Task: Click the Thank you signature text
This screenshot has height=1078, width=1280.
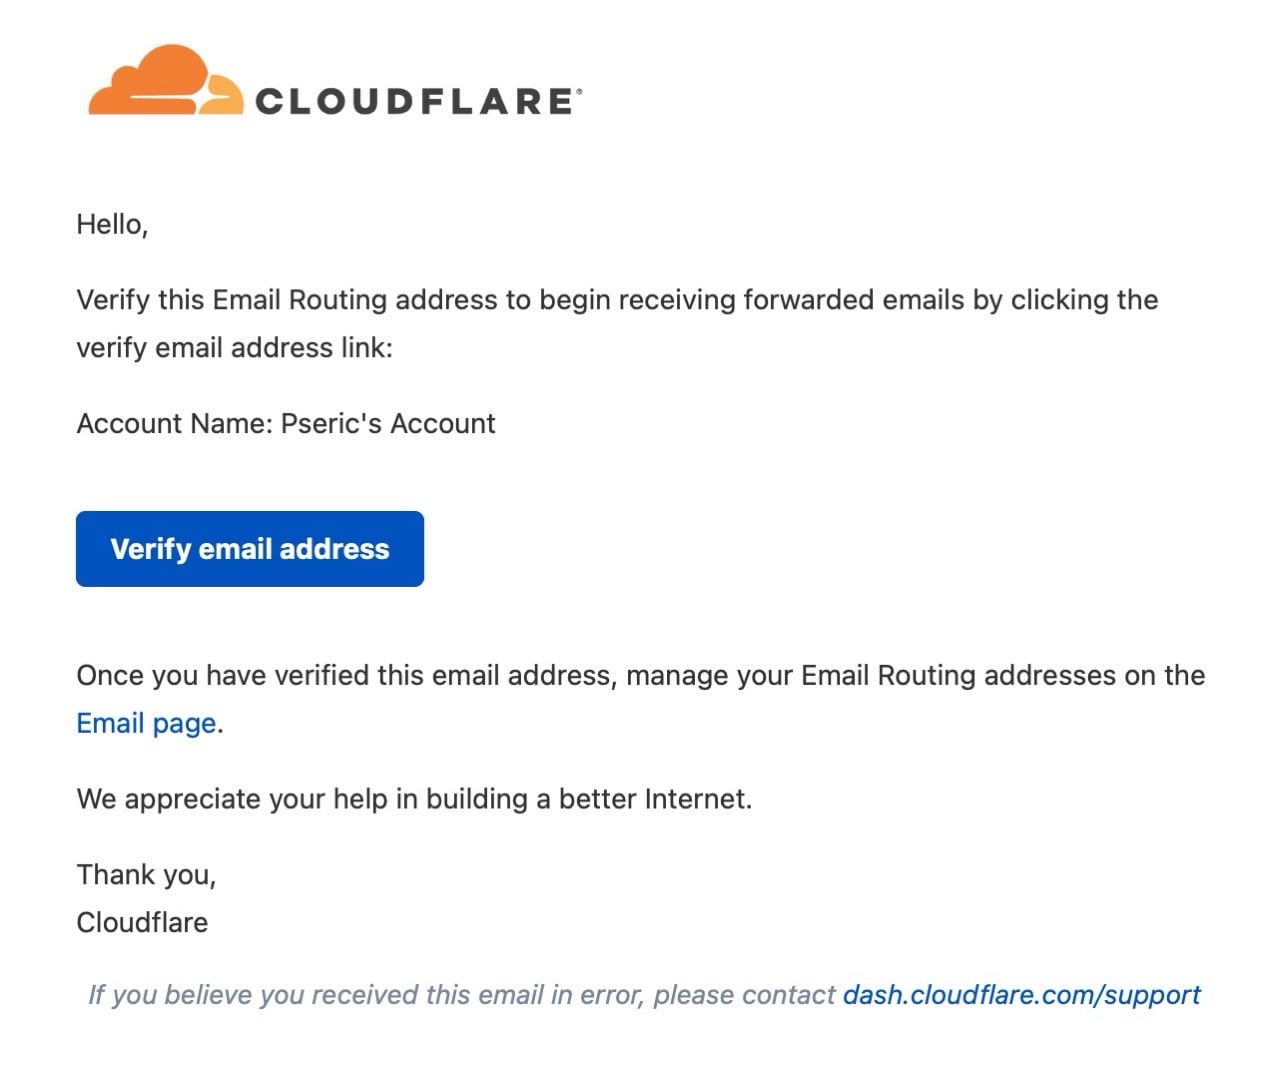Action: coord(146,874)
